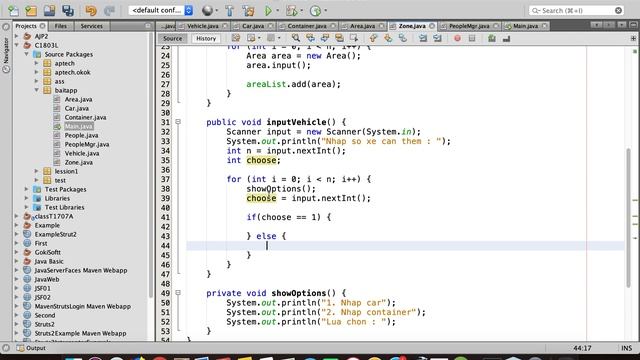The height and width of the screenshot is (360, 640).
Task: Click in the Search field
Action: [576, 11]
